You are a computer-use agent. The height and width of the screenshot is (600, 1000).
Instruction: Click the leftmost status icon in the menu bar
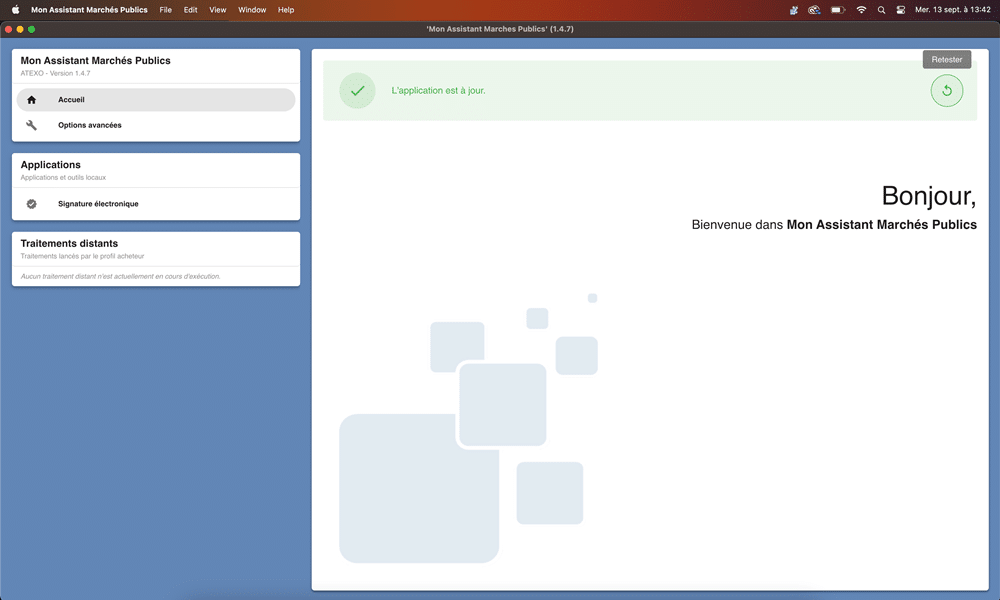(x=793, y=10)
